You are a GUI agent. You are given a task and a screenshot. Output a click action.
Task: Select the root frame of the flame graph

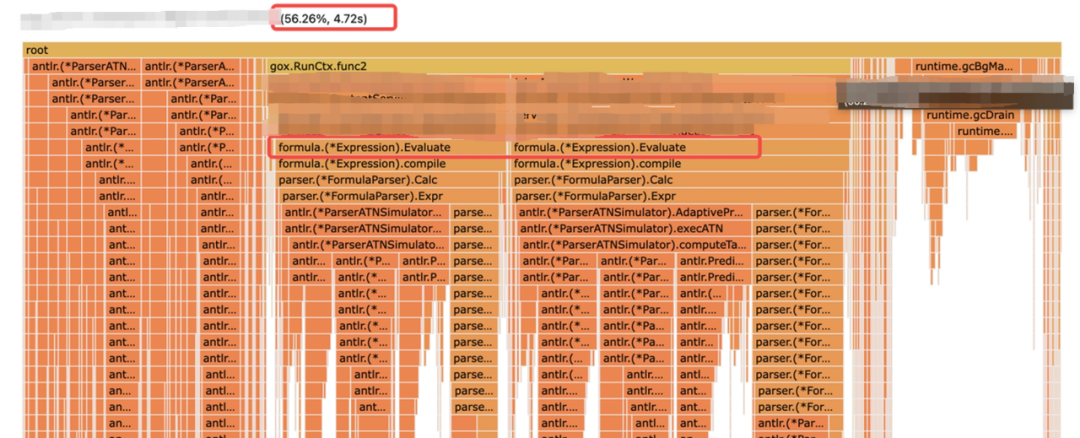541,51
